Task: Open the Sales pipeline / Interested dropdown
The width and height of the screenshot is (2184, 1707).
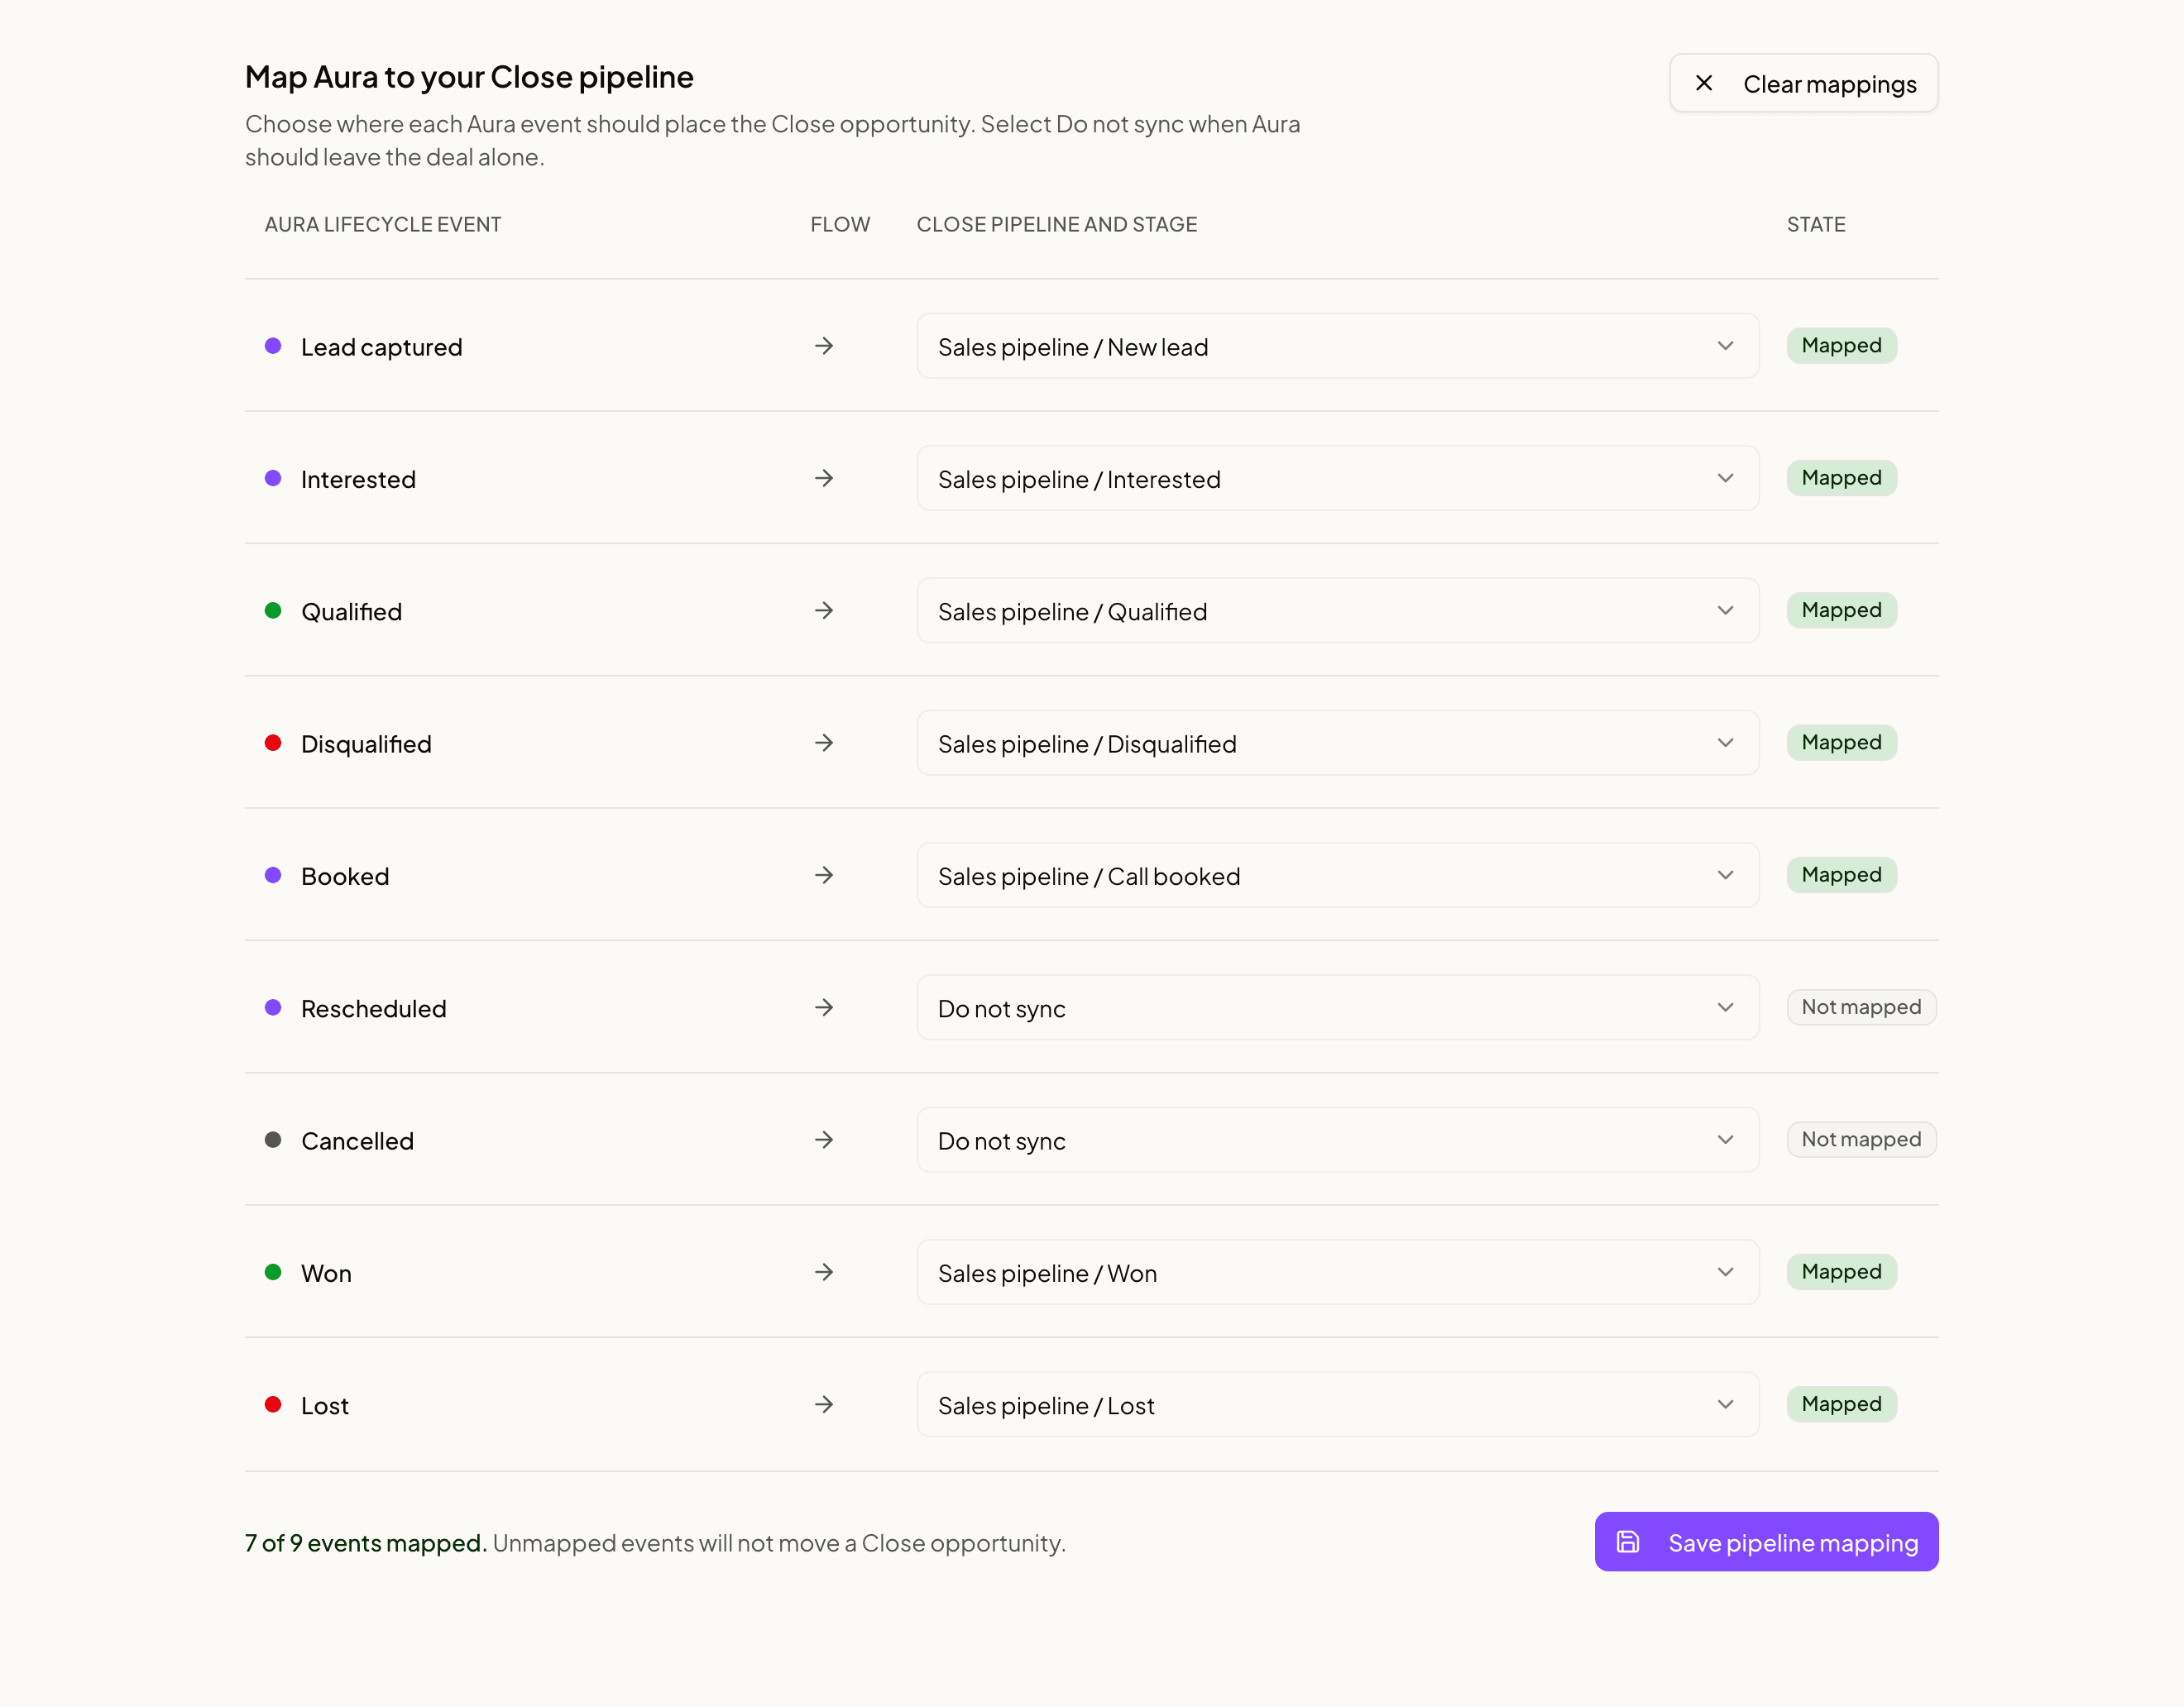Action: click(x=1338, y=478)
